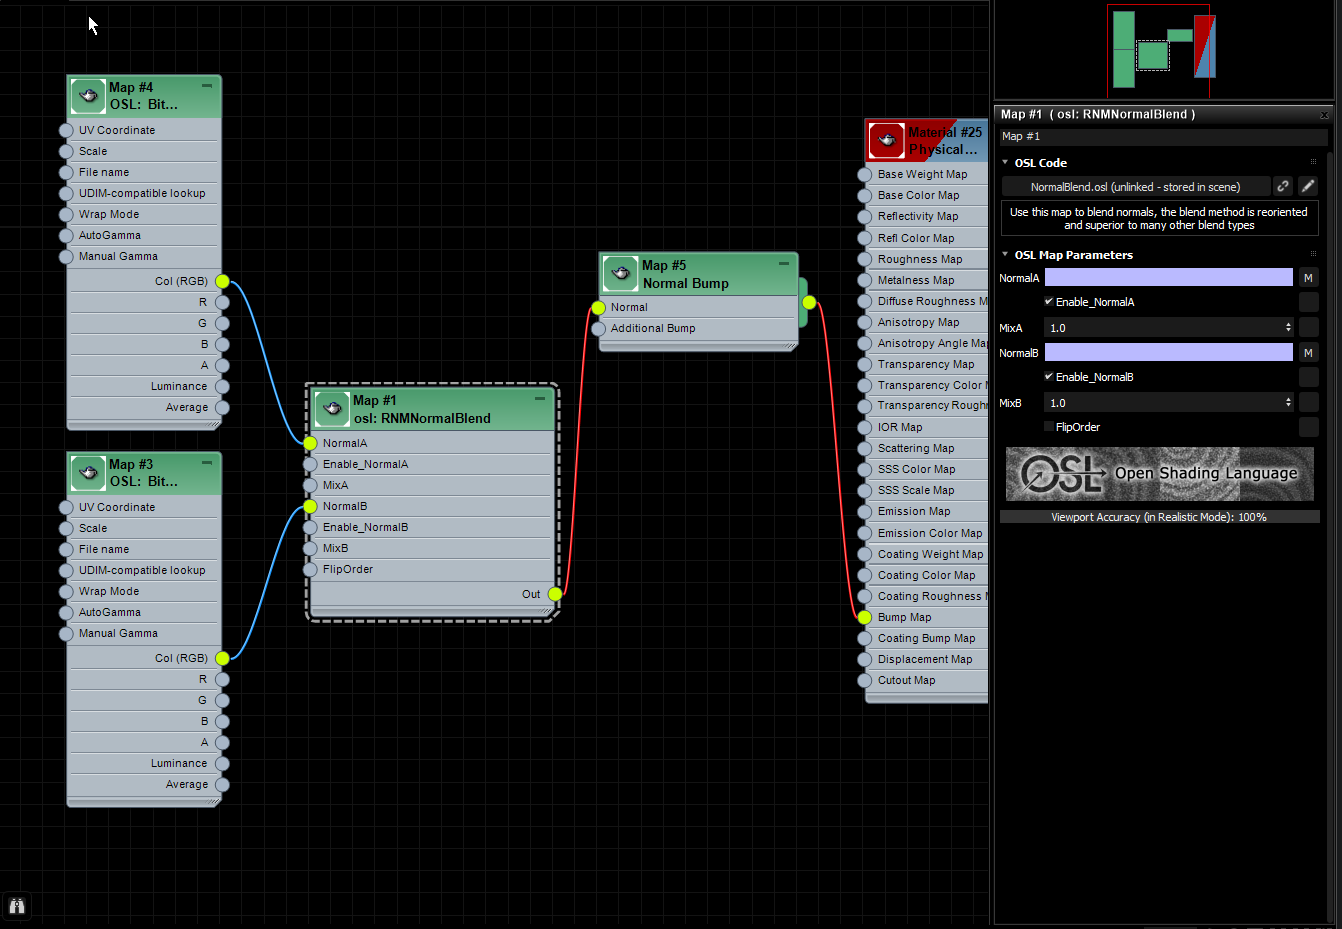Select the Material #25 physical material icon

886,140
